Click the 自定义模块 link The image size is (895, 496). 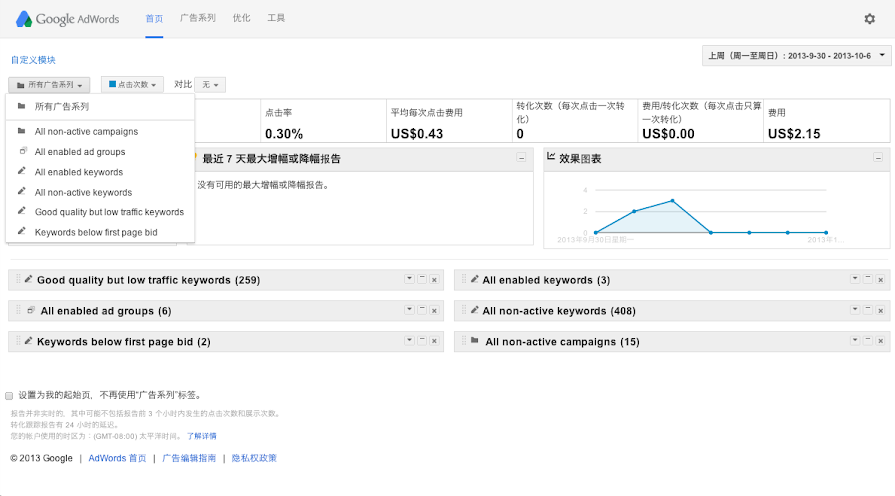(33, 60)
